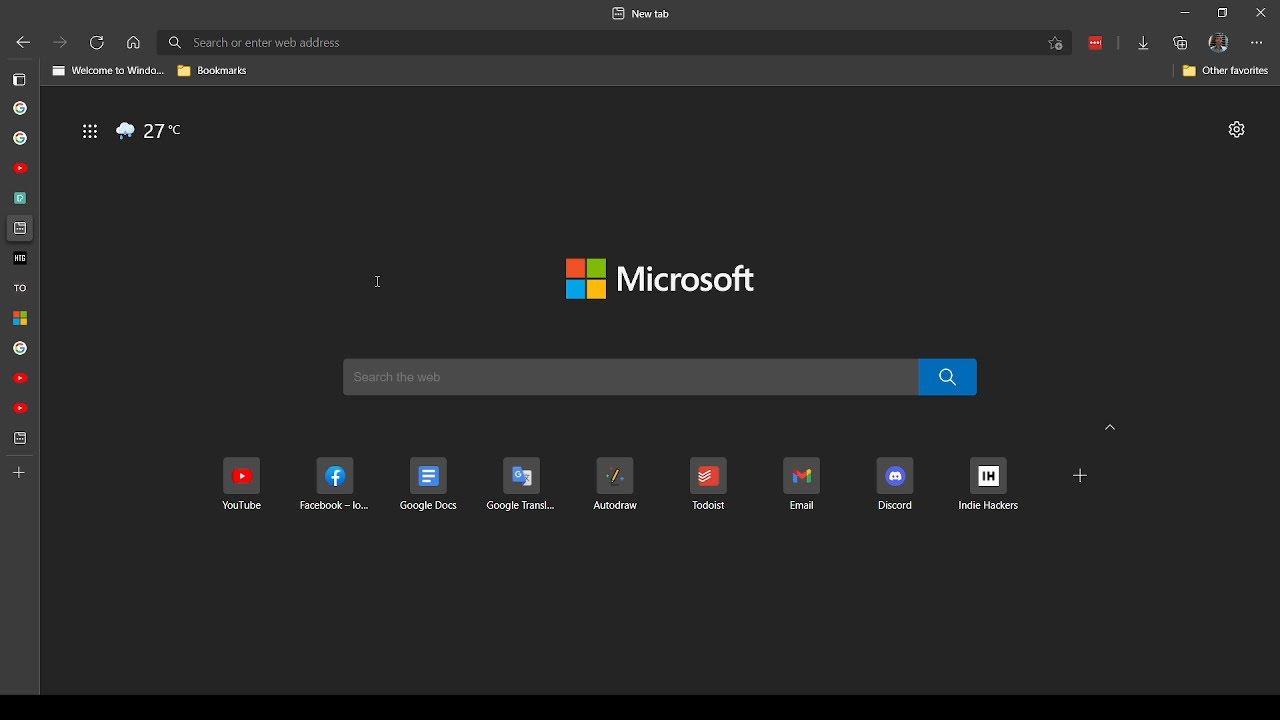Open the Home page button

tap(133, 43)
